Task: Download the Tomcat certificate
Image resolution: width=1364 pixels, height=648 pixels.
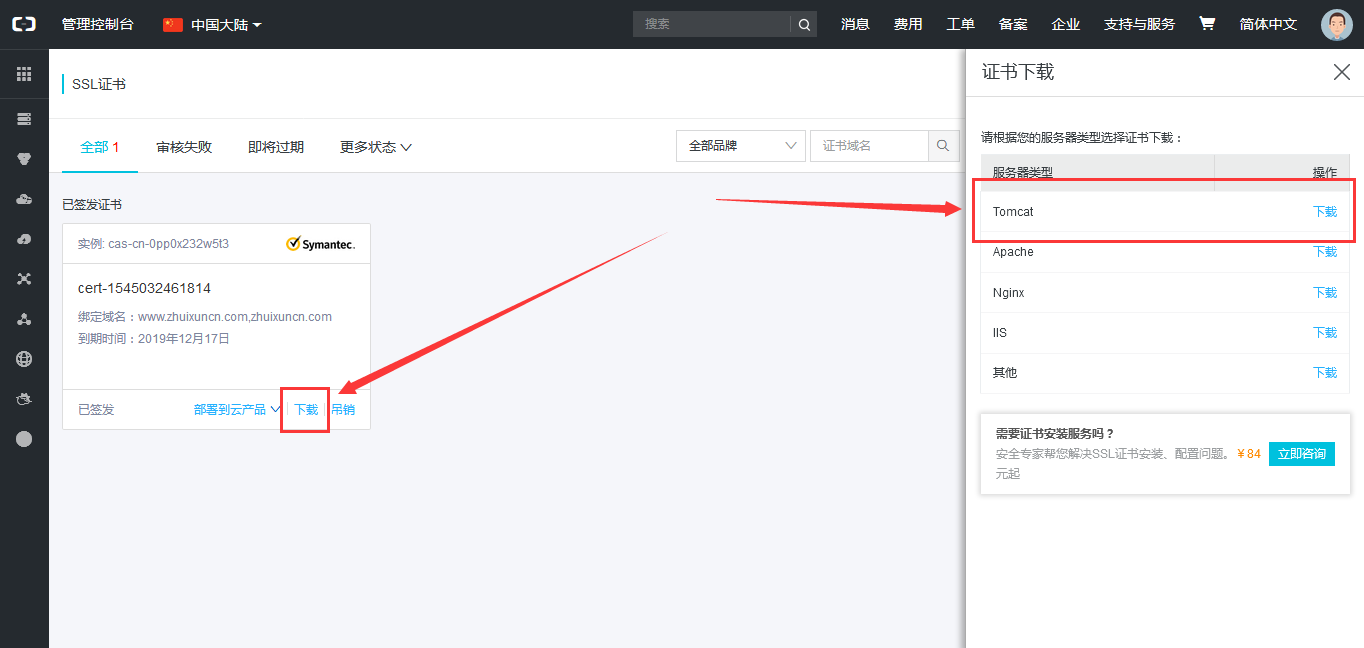Action: [1324, 211]
